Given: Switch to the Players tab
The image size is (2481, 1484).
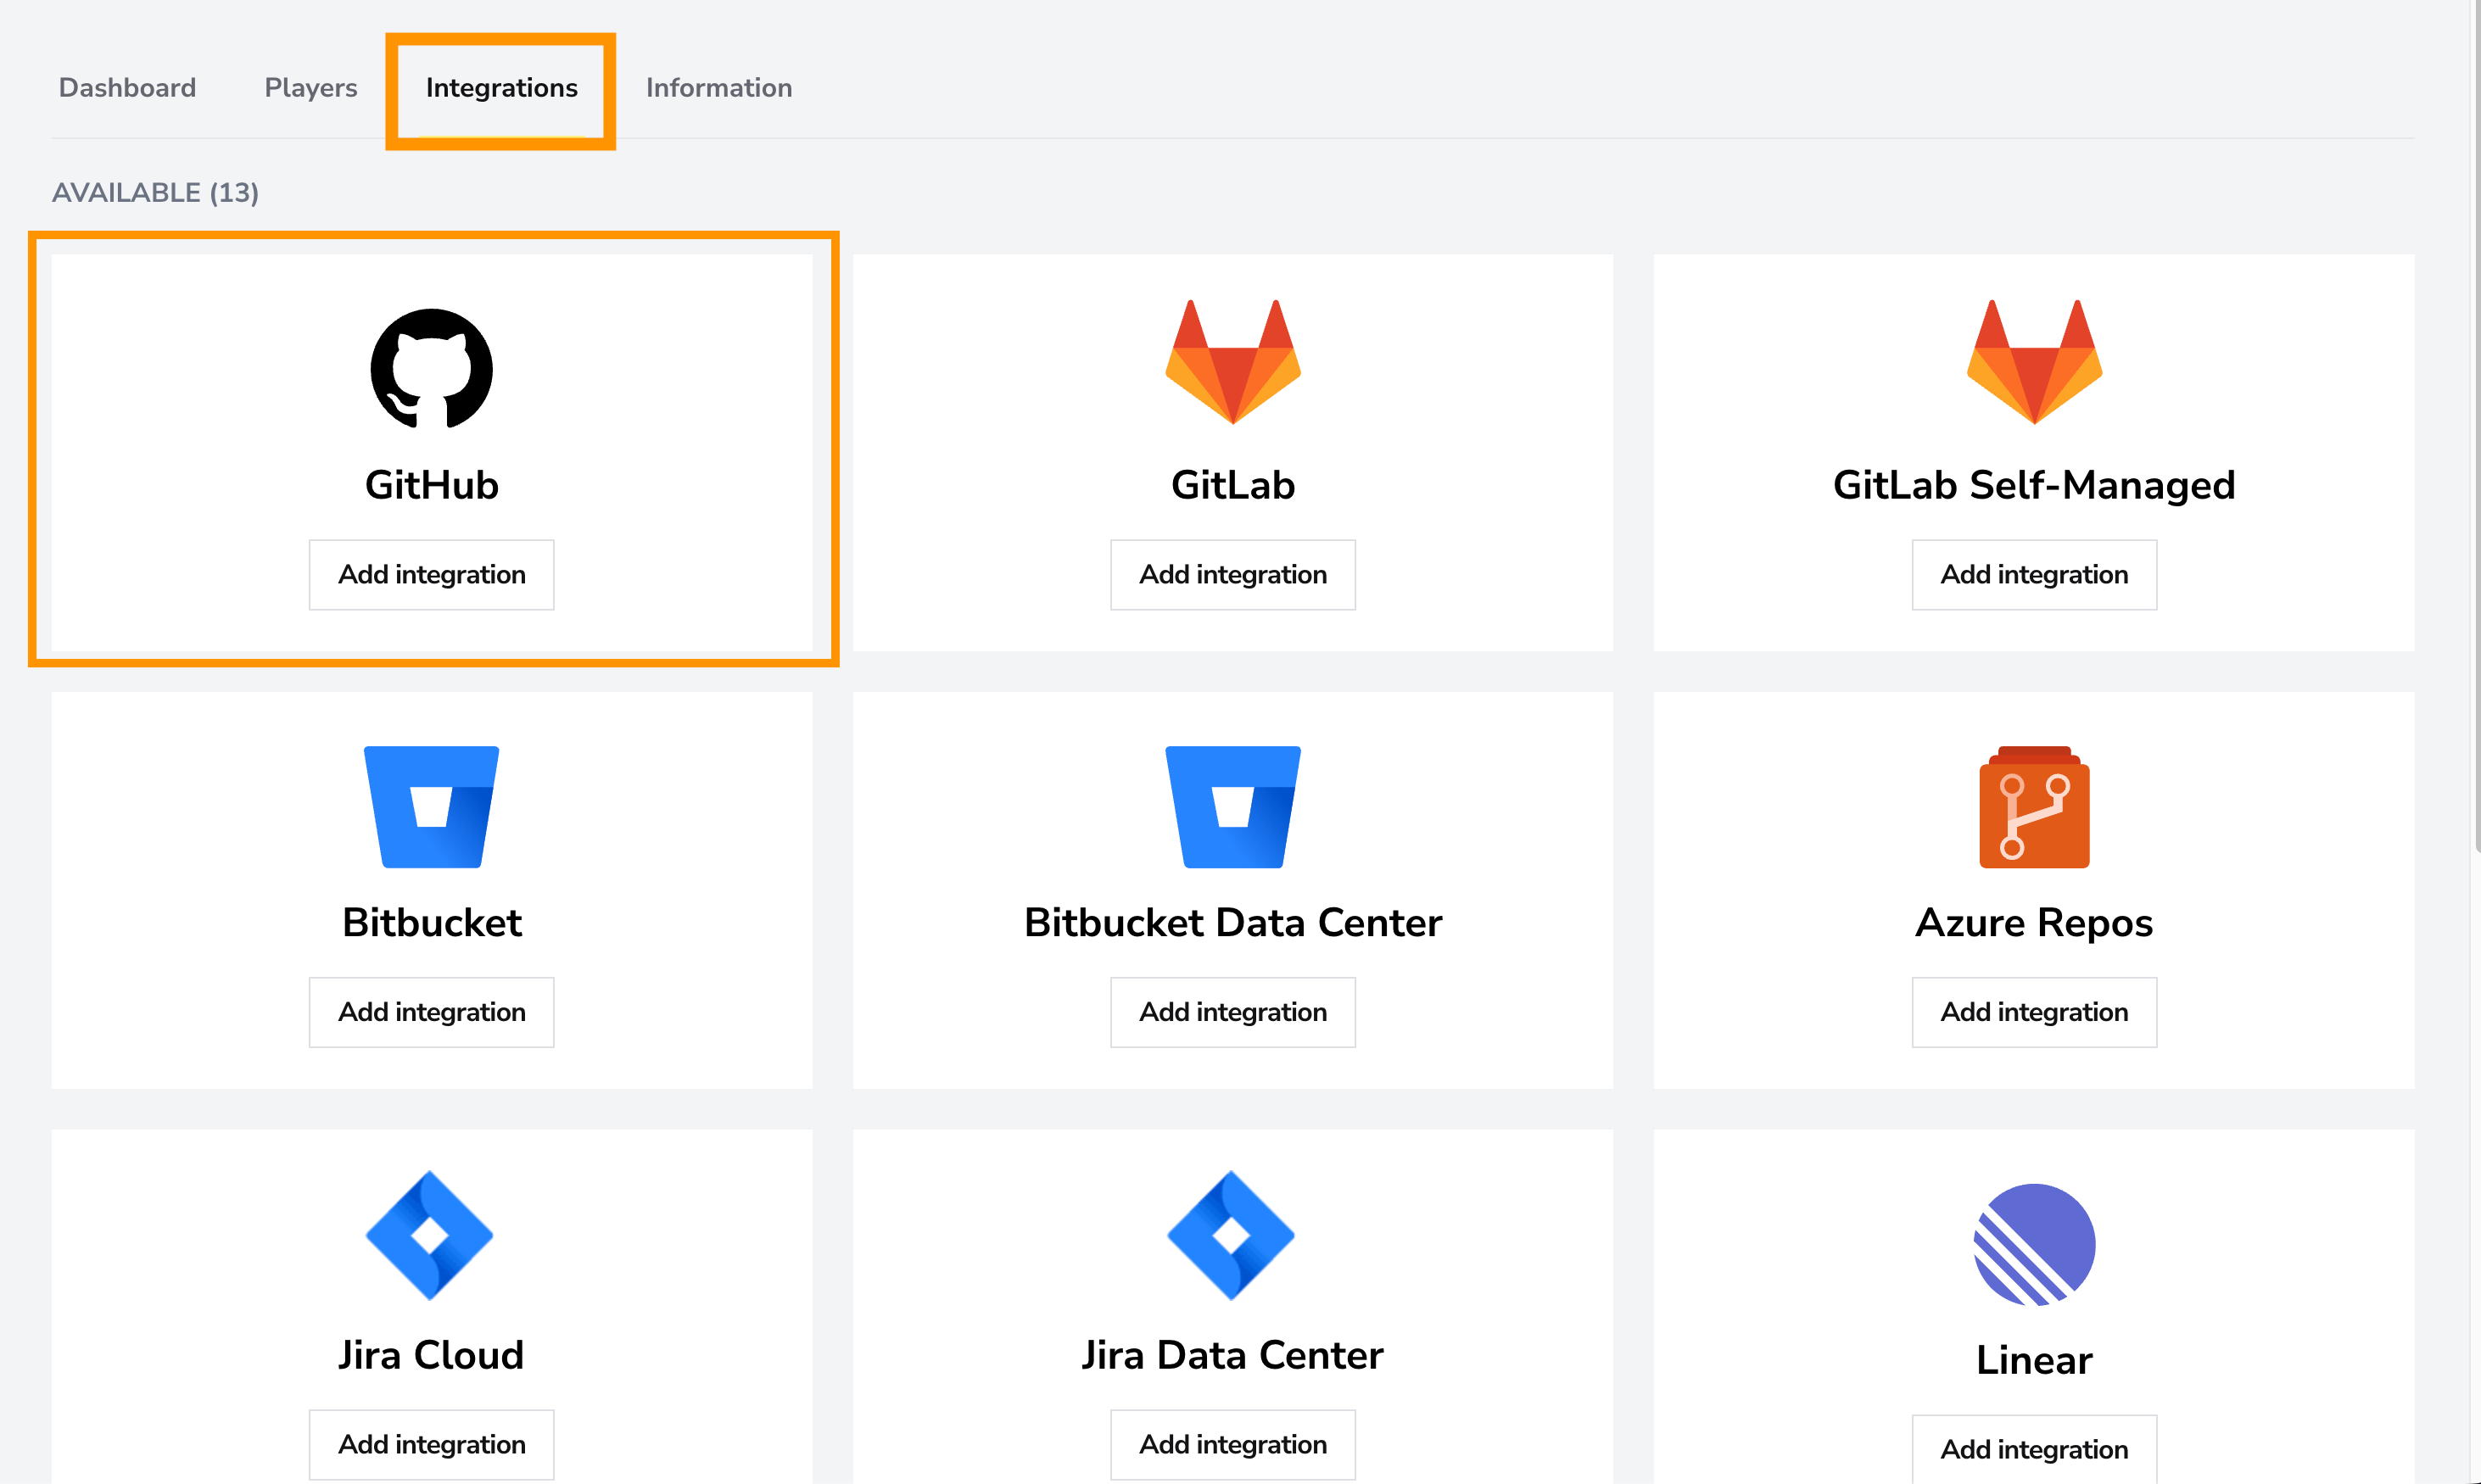Looking at the screenshot, I should (x=311, y=88).
